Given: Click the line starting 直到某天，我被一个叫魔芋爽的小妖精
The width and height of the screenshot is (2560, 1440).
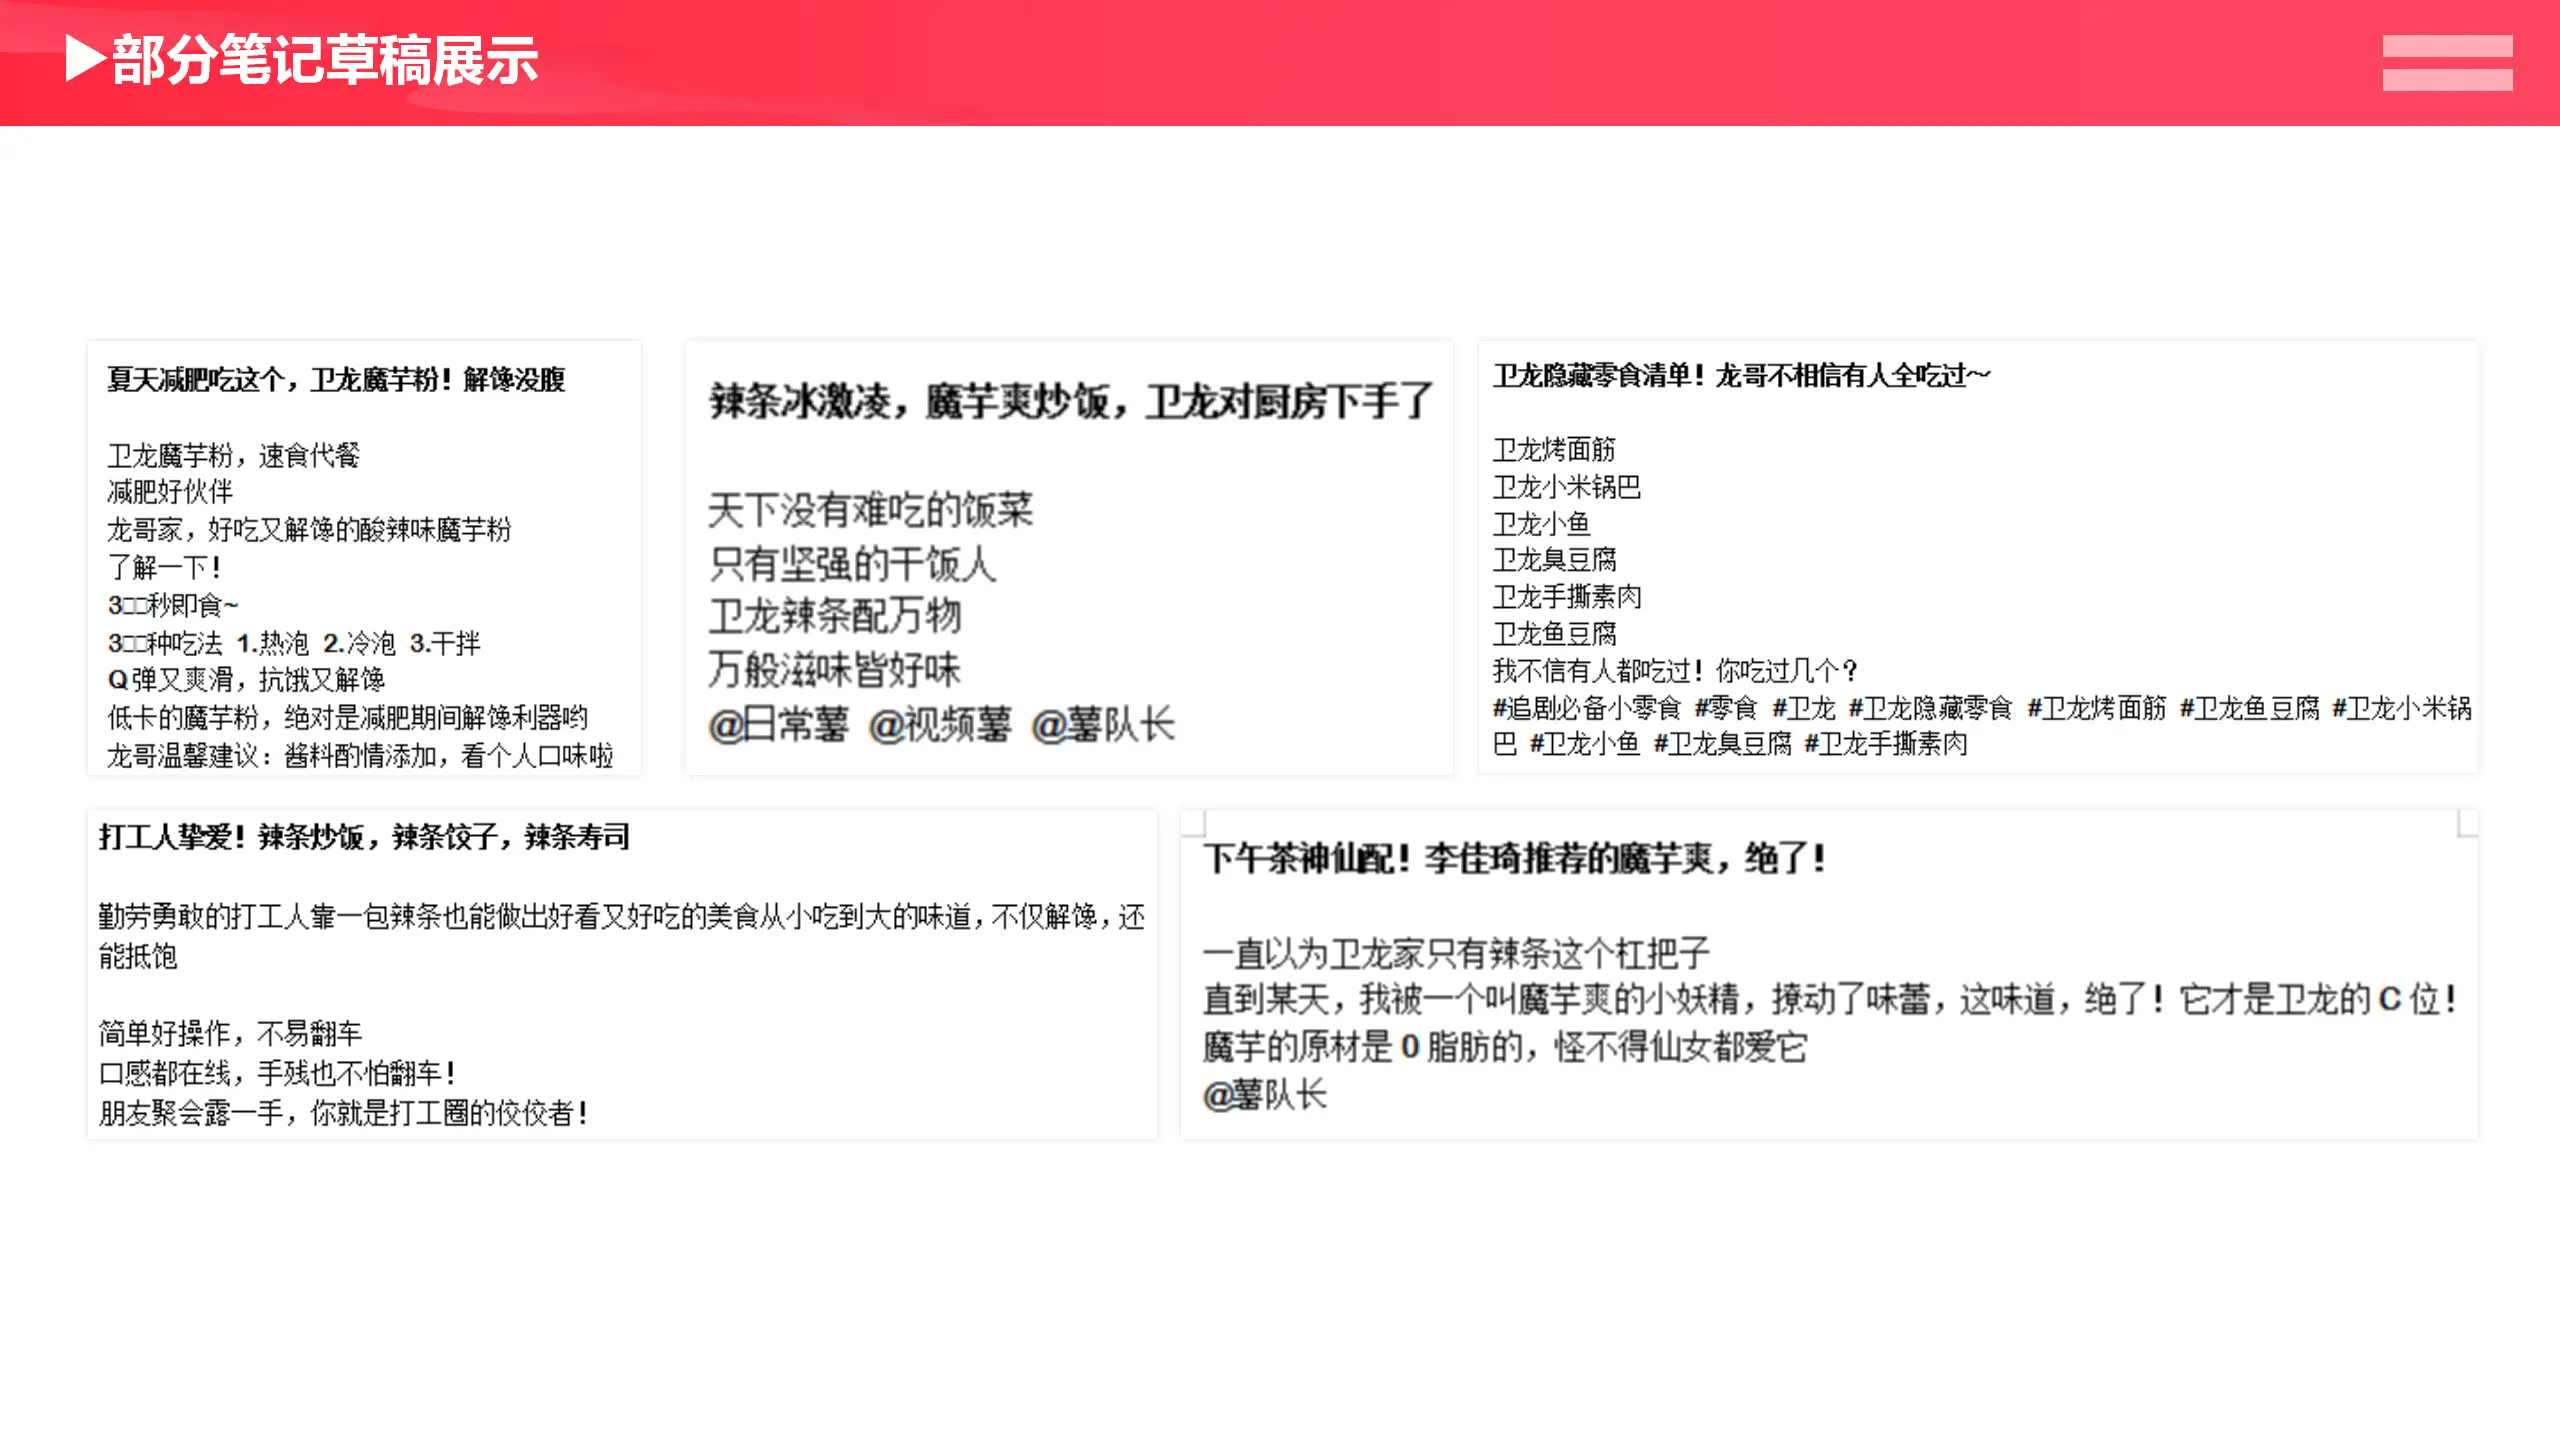Looking at the screenshot, I should (1830, 999).
